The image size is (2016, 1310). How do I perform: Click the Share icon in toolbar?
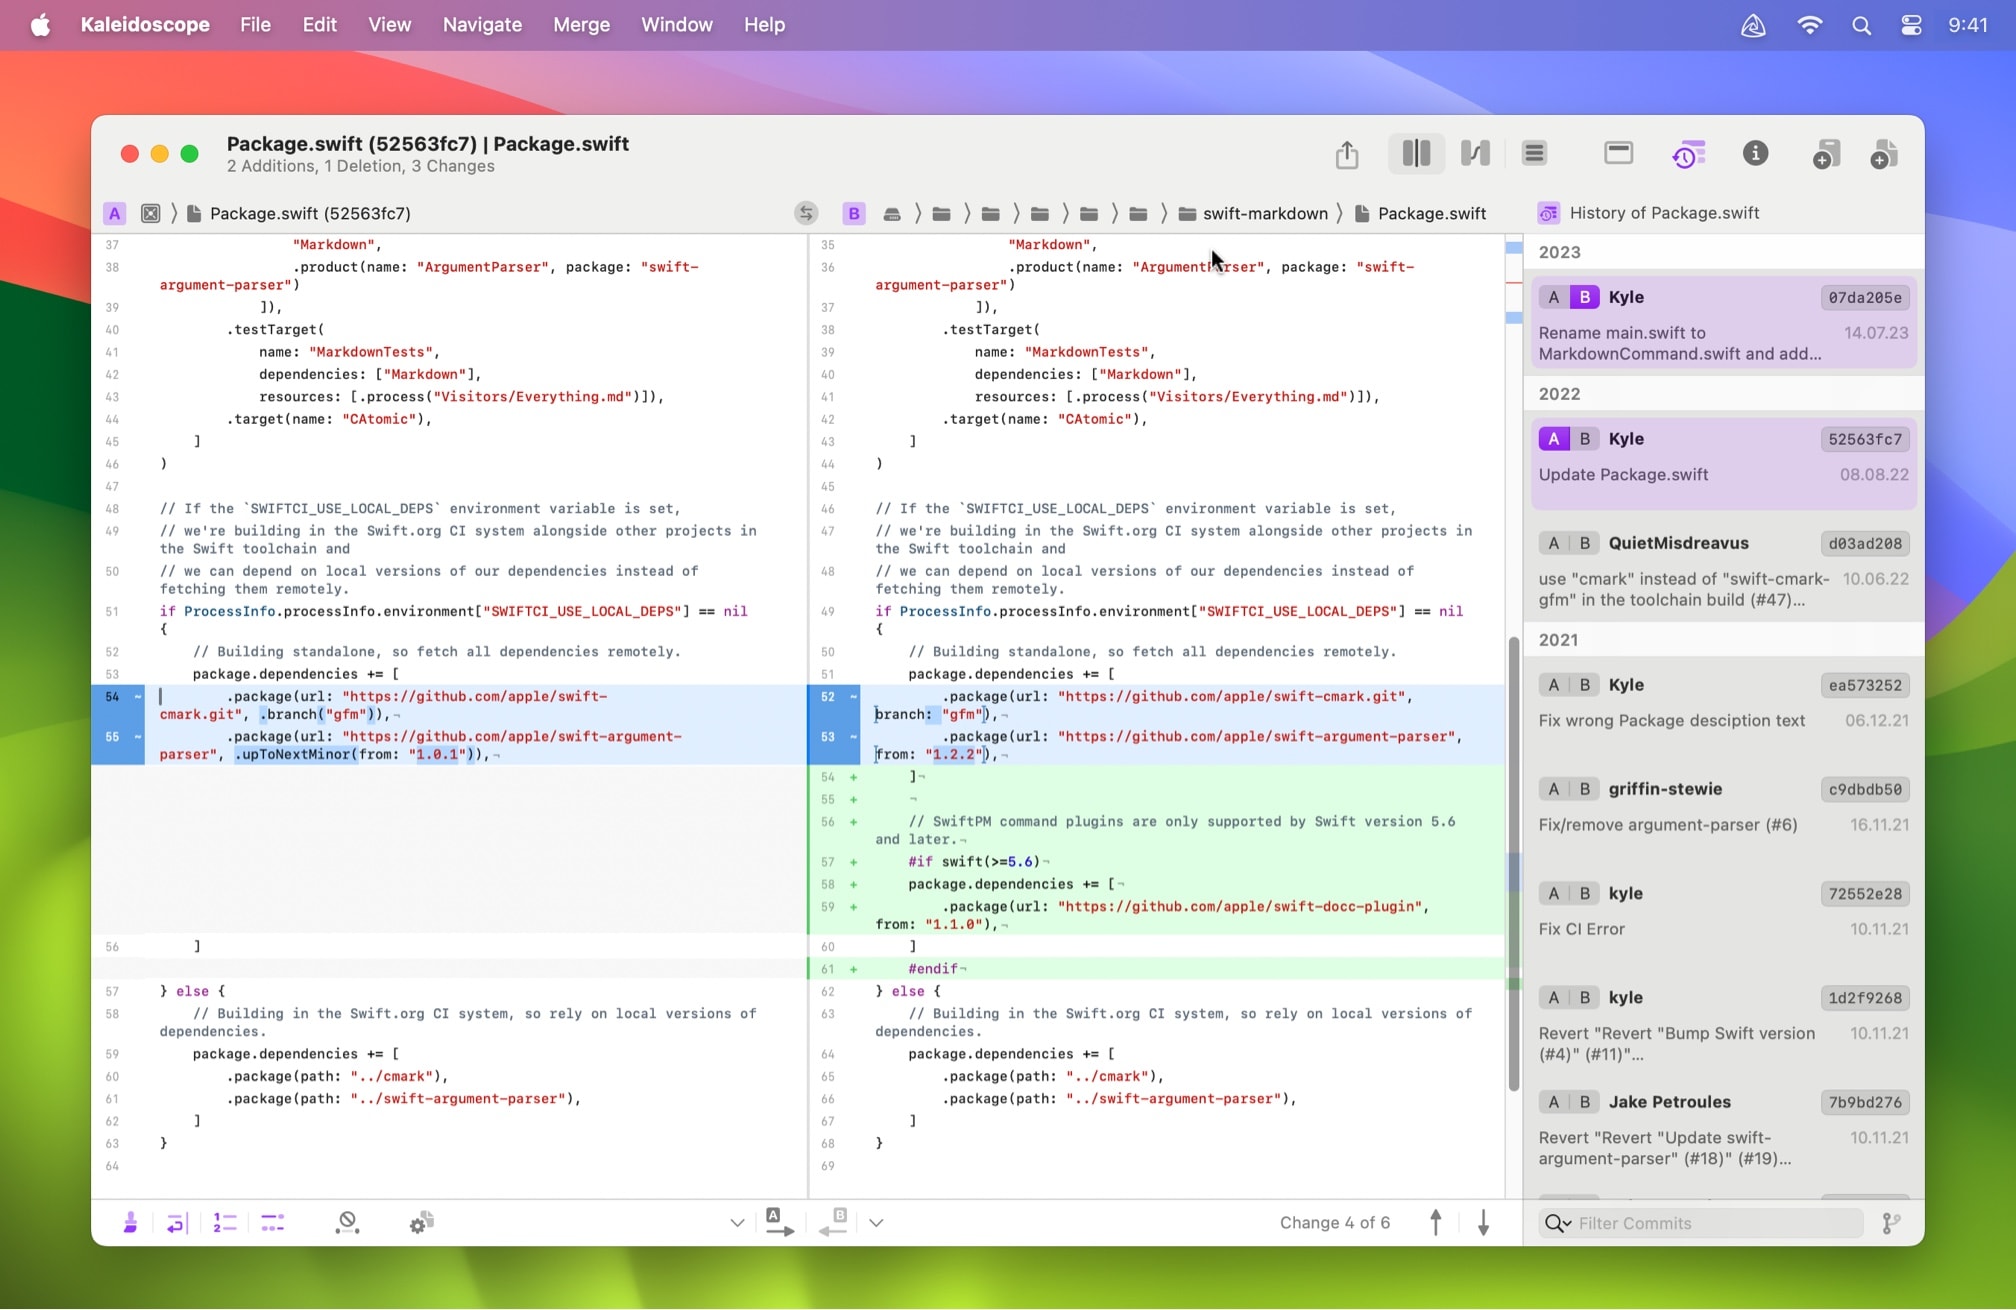(1346, 155)
